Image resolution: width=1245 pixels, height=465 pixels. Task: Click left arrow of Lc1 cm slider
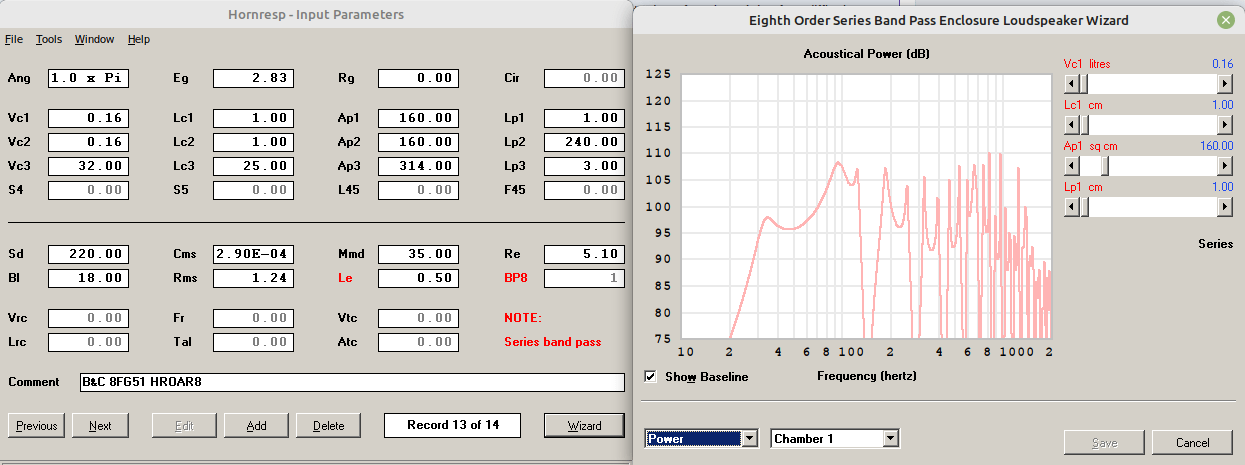coord(1073,125)
